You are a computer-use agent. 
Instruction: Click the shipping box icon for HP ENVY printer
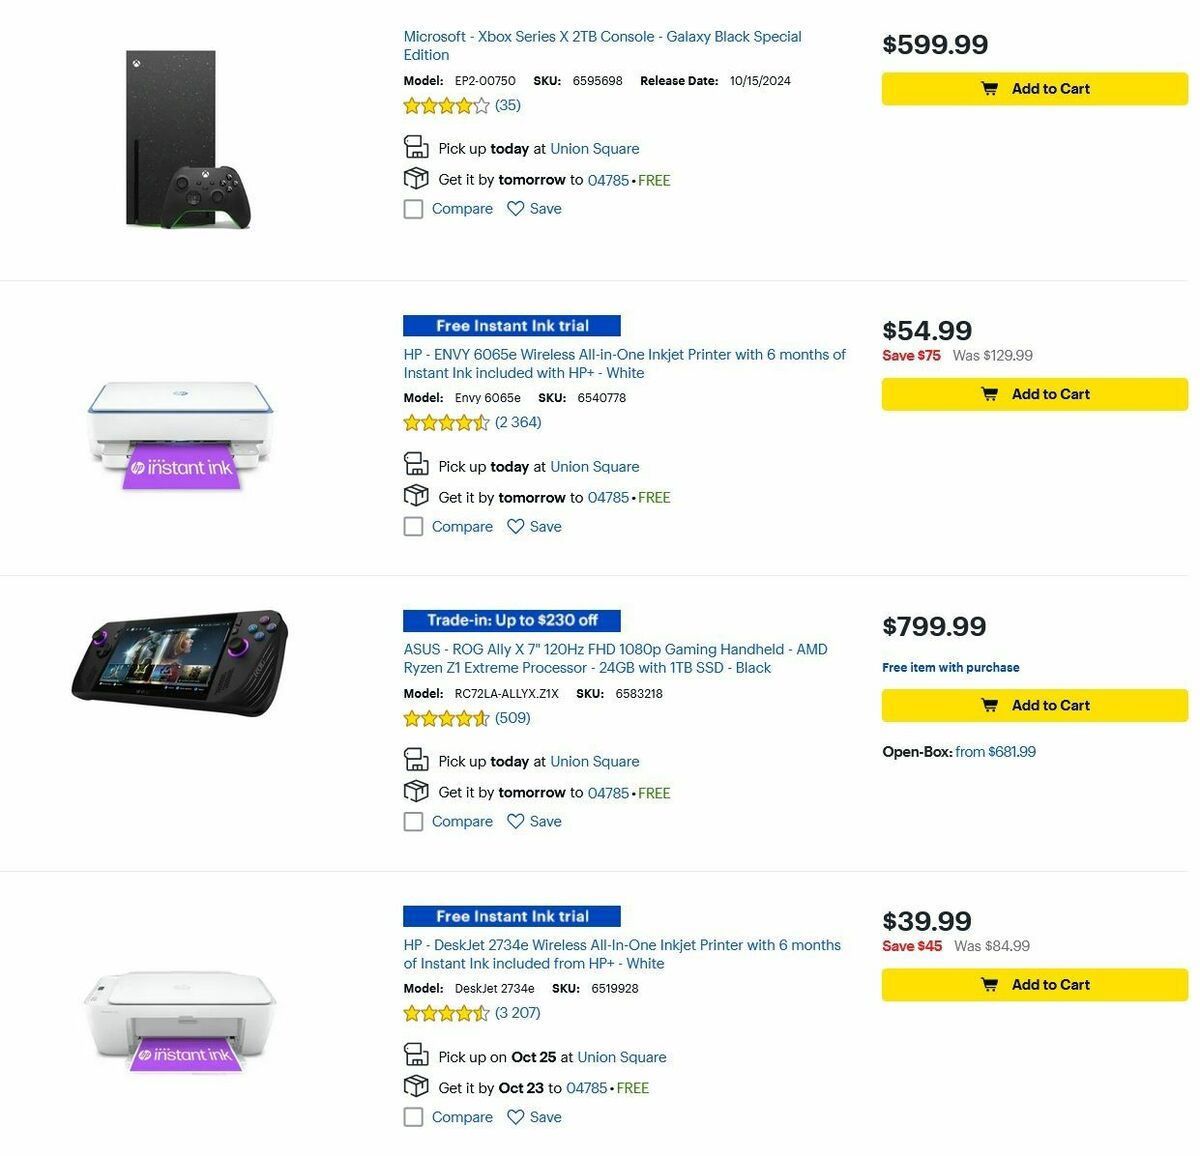(415, 495)
